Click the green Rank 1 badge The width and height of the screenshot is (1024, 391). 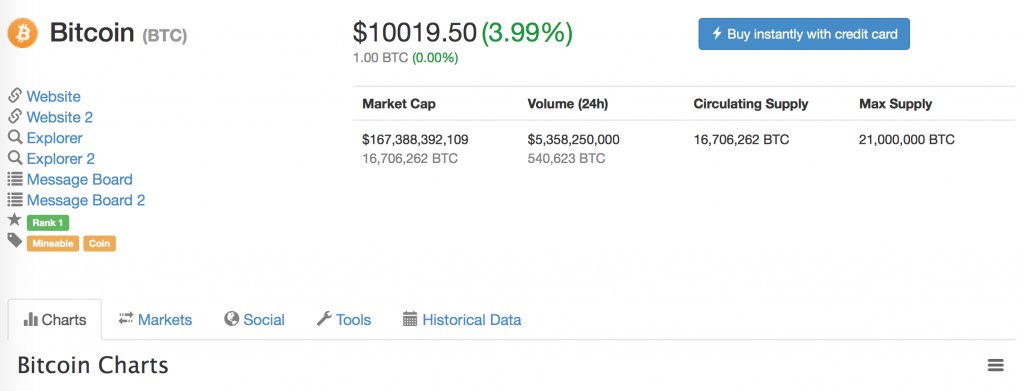pyautogui.click(x=48, y=223)
